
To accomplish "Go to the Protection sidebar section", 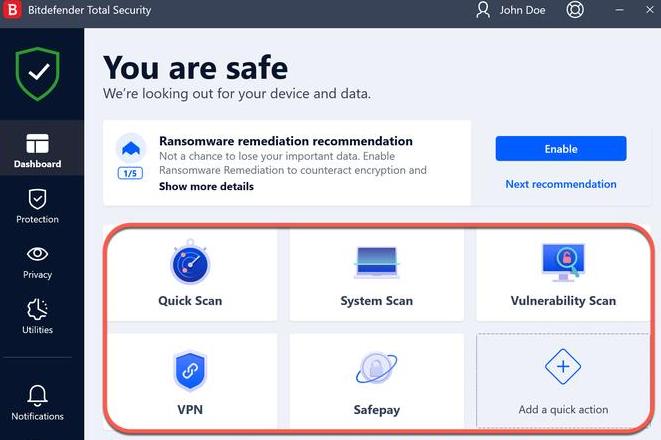I will (x=38, y=206).
